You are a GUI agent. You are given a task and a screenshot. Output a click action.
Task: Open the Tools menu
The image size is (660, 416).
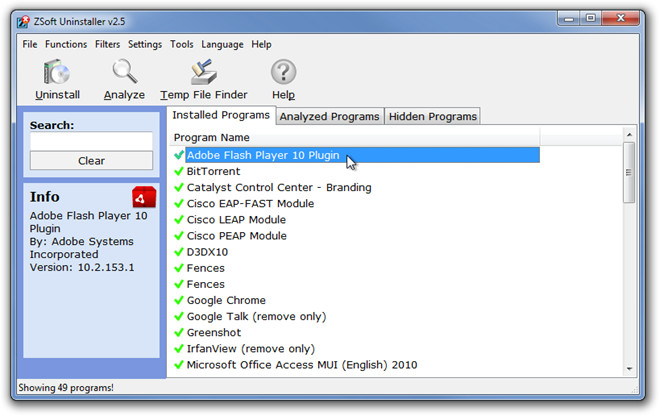tap(182, 44)
